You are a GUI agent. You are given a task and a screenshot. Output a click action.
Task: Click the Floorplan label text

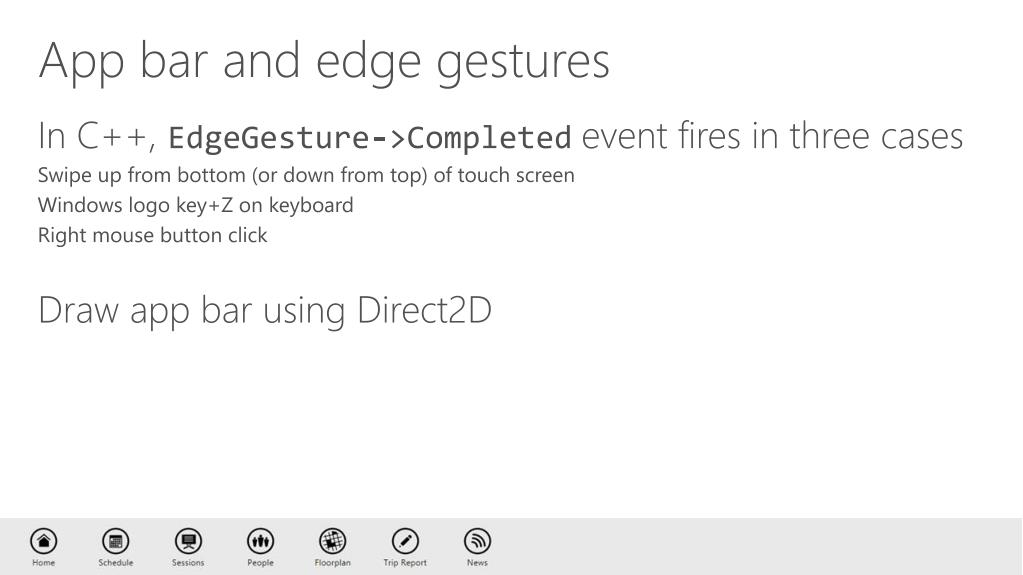333,563
